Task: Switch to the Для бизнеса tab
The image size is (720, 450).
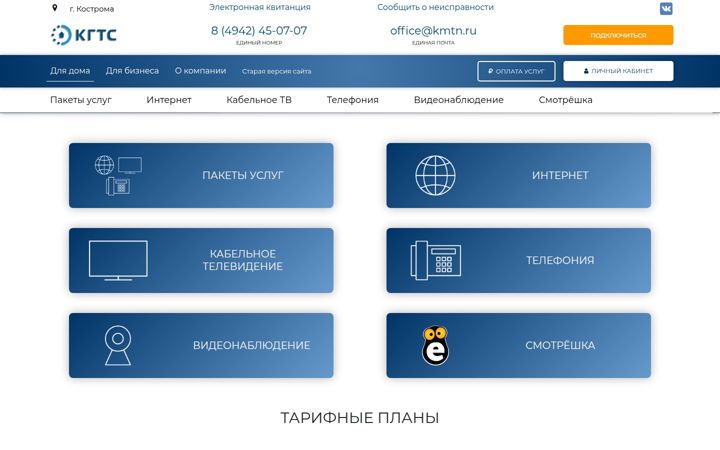Action: tap(132, 71)
